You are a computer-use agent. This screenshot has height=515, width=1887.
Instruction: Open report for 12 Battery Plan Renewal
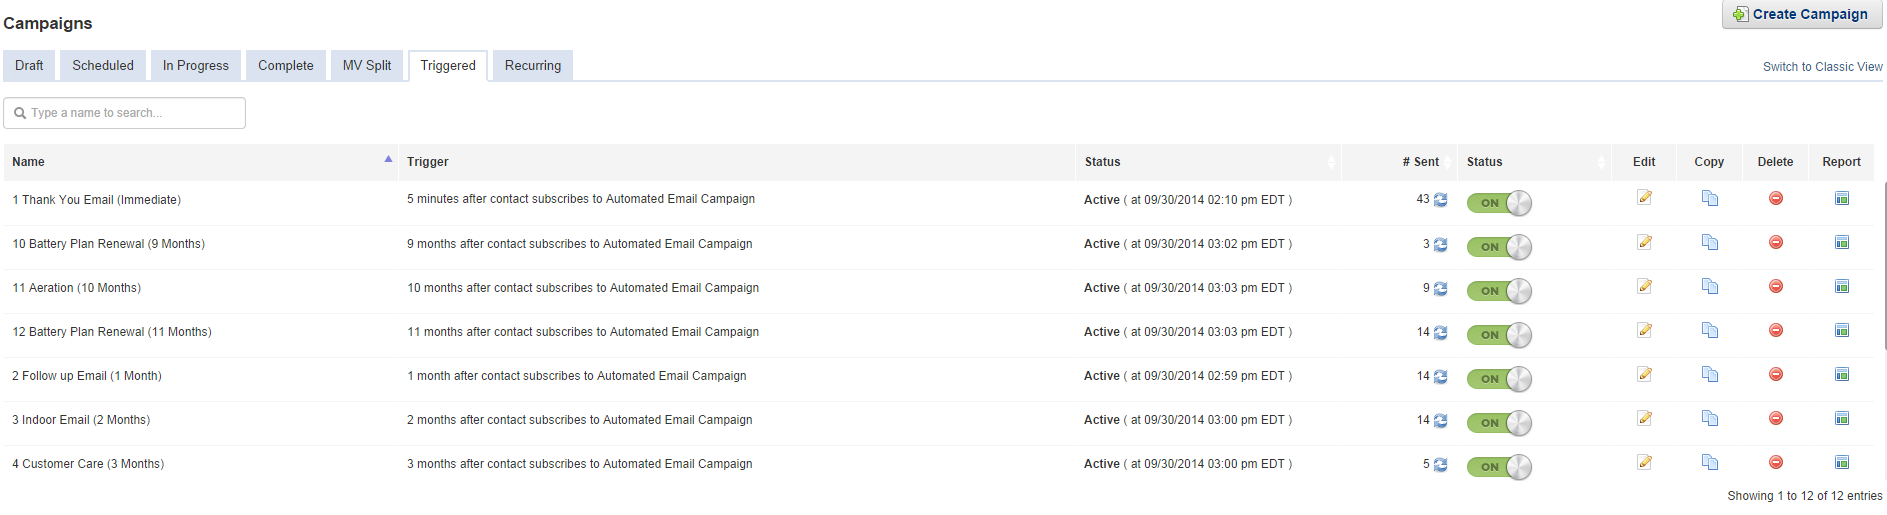tap(1841, 331)
